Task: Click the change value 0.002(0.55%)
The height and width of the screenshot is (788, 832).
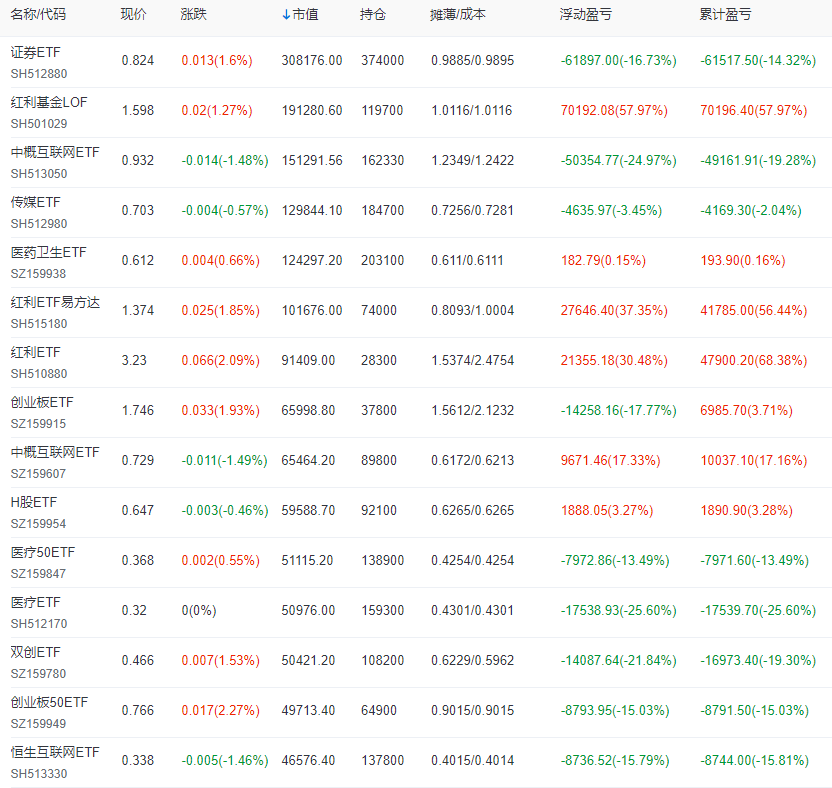Action: point(221,560)
